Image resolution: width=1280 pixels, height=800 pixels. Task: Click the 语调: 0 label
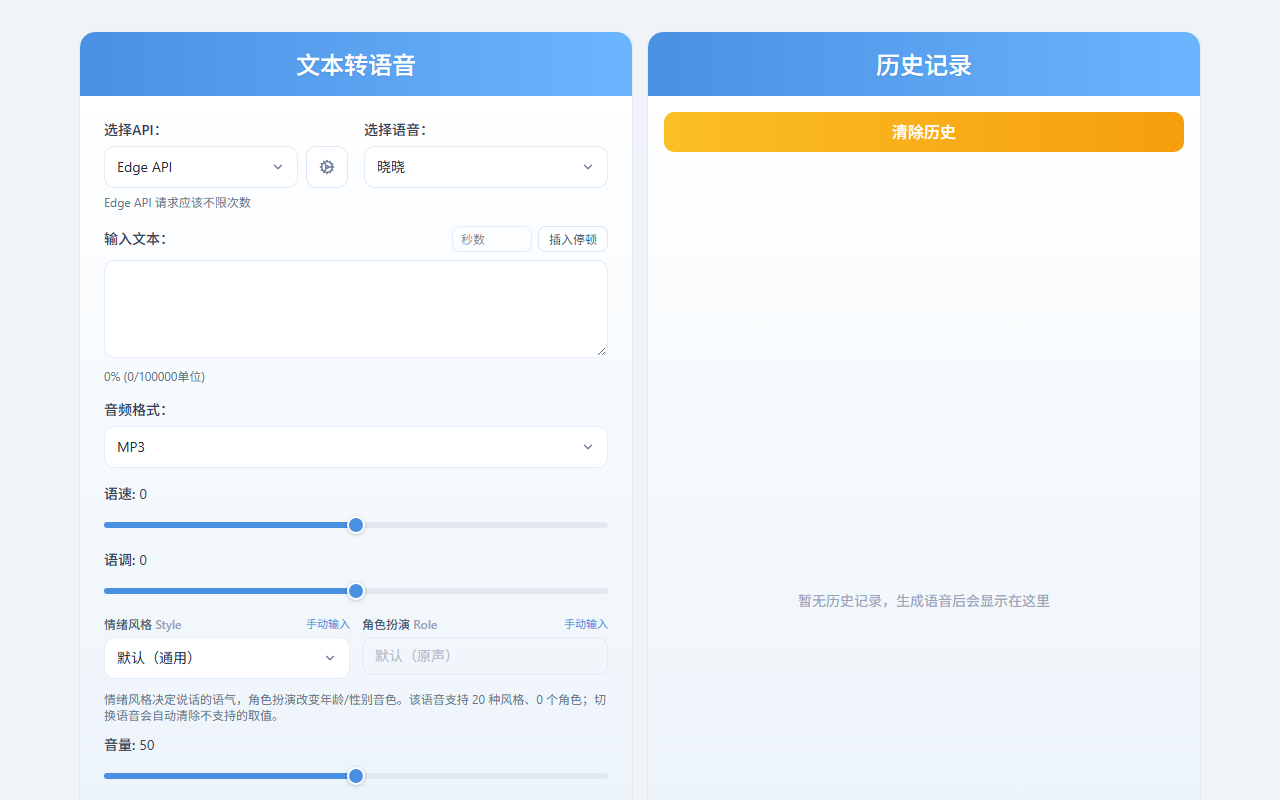click(x=126, y=560)
